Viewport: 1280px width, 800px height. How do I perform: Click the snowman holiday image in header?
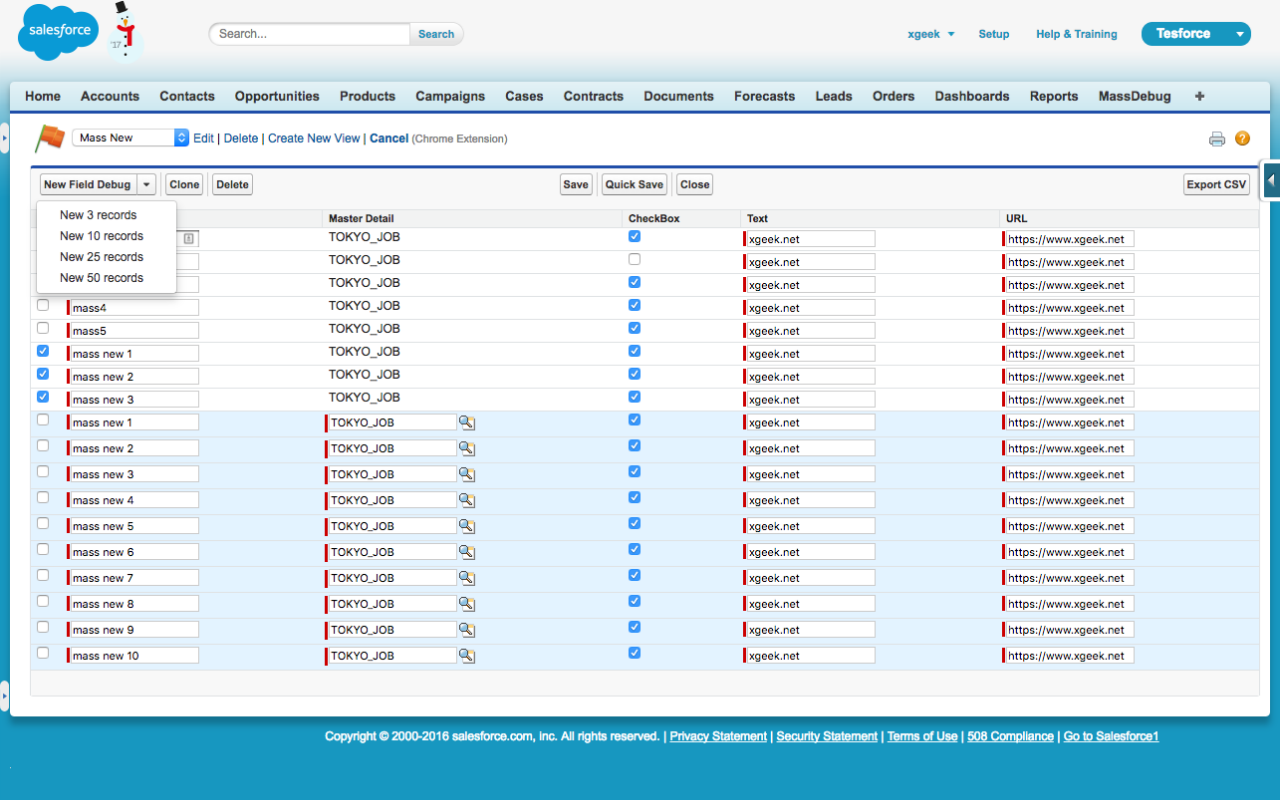click(x=125, y=32)
